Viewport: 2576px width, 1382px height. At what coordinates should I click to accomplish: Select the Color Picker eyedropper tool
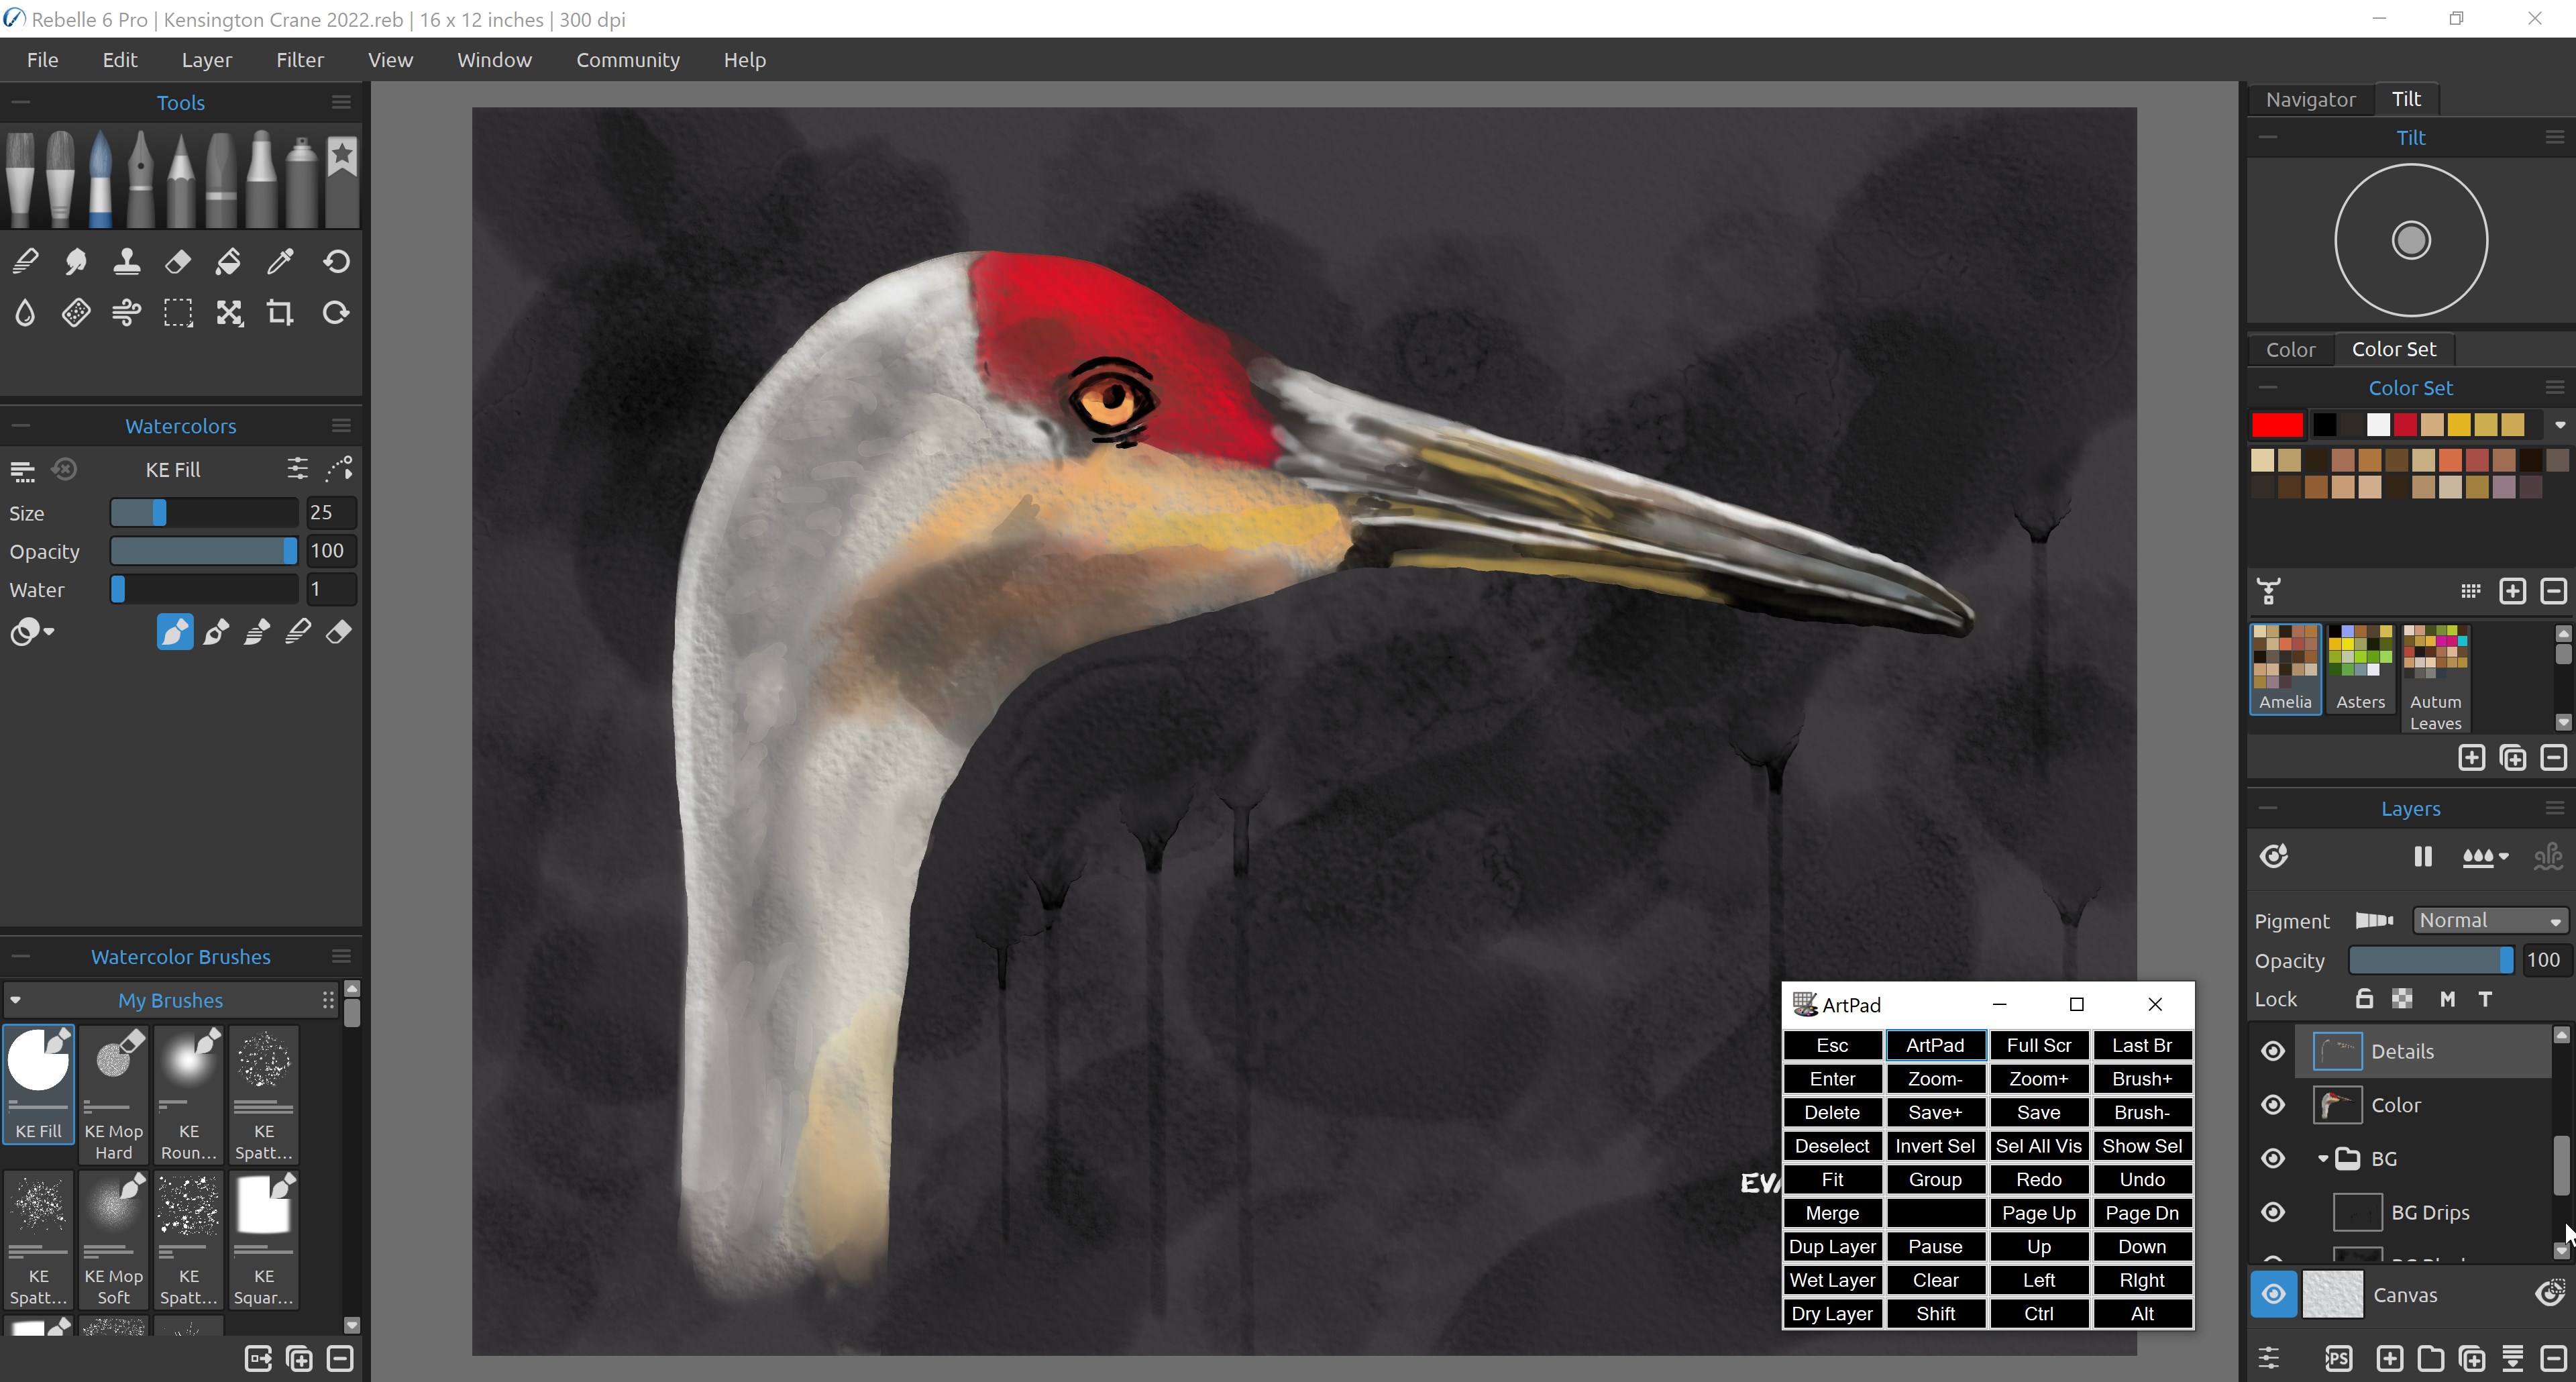[x=280, y=262]
